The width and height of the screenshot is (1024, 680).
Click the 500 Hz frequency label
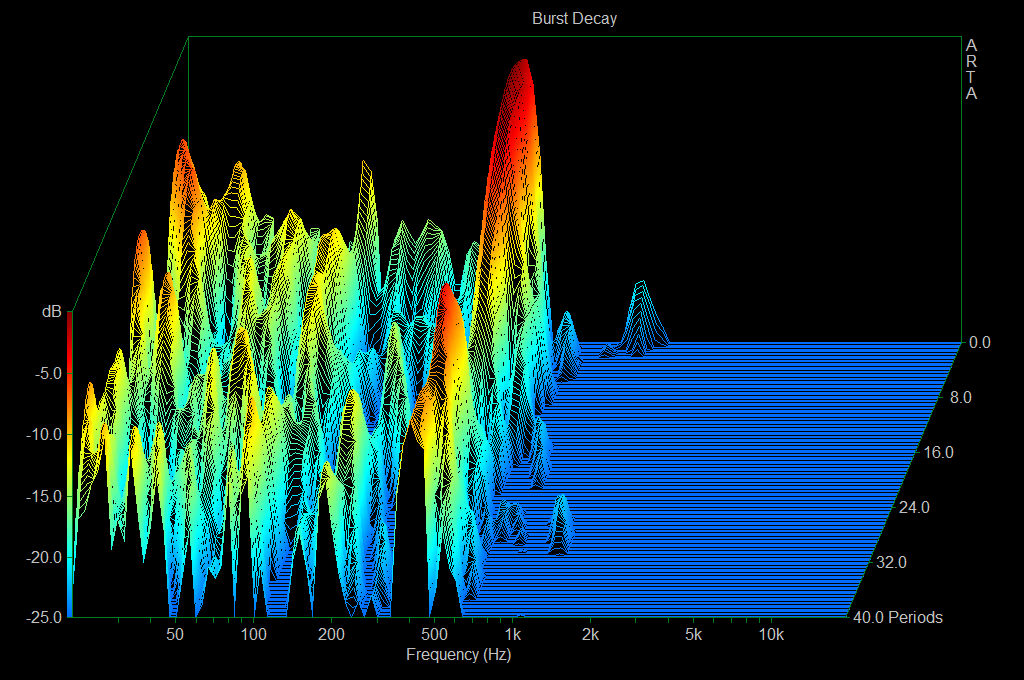[x=434, y=634]
